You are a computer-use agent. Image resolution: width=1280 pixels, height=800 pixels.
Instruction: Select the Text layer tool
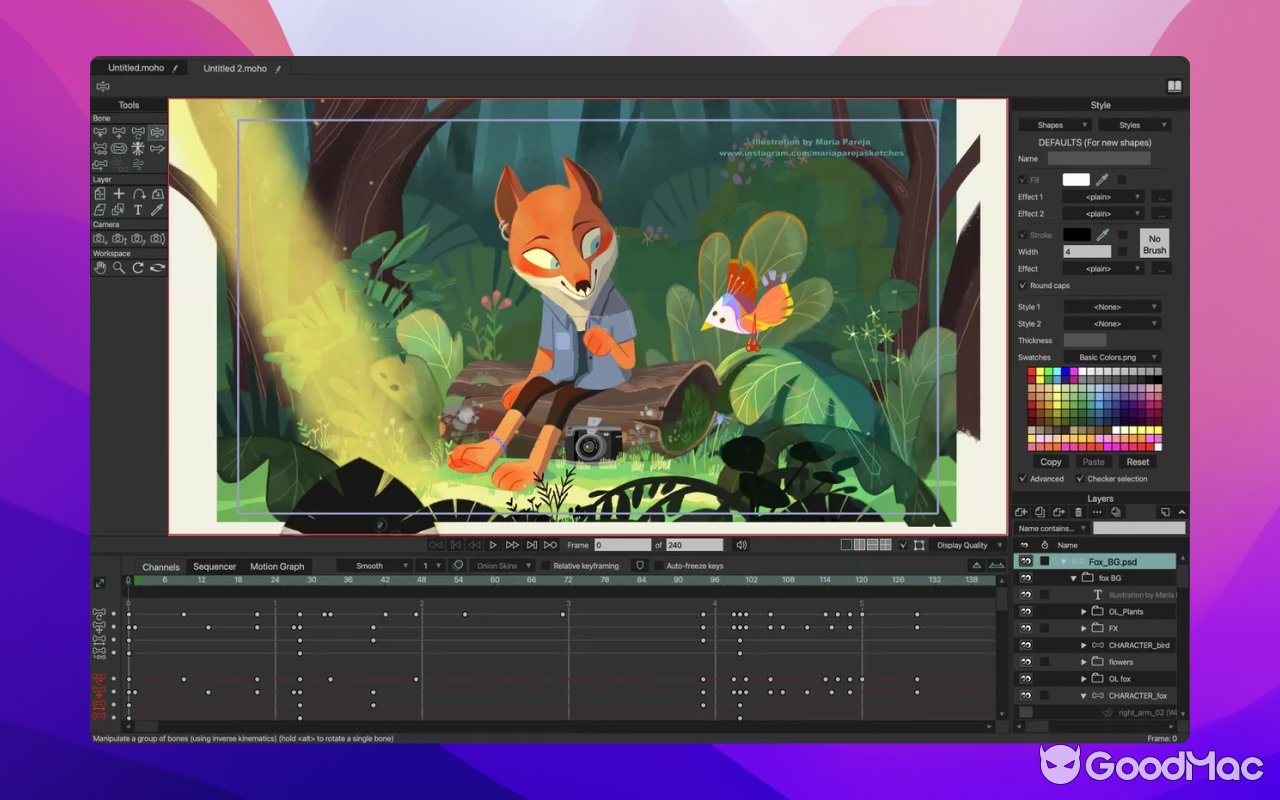pyautogui.click(x=138, y=210)
